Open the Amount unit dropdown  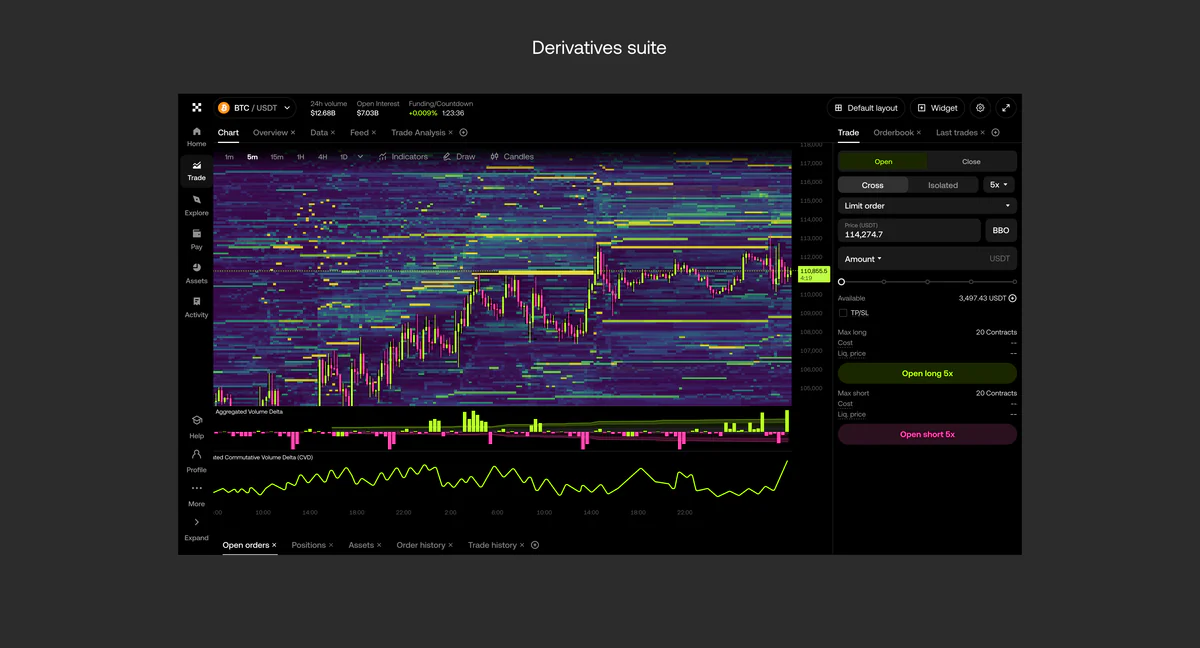[863, 259]
